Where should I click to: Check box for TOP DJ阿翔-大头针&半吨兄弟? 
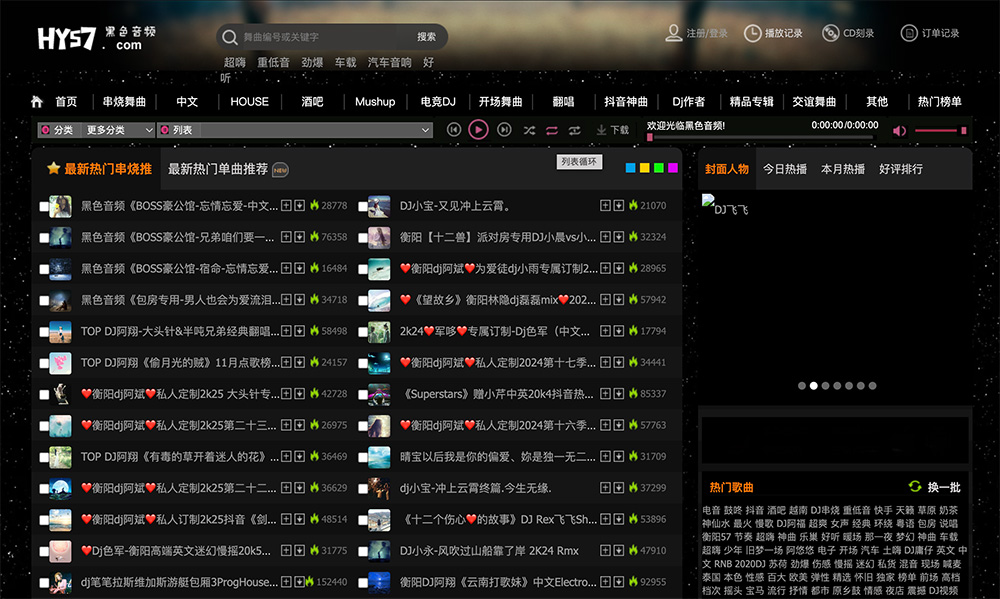click(44, 332)
